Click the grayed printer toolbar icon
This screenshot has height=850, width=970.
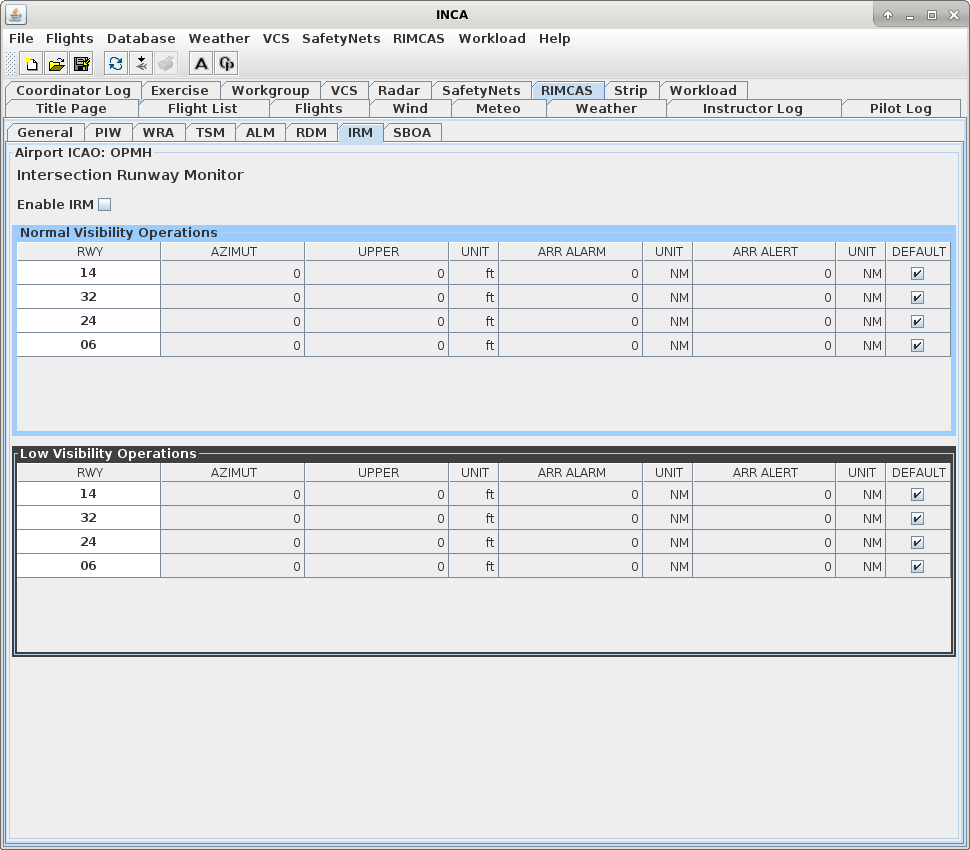click(166, 64)
